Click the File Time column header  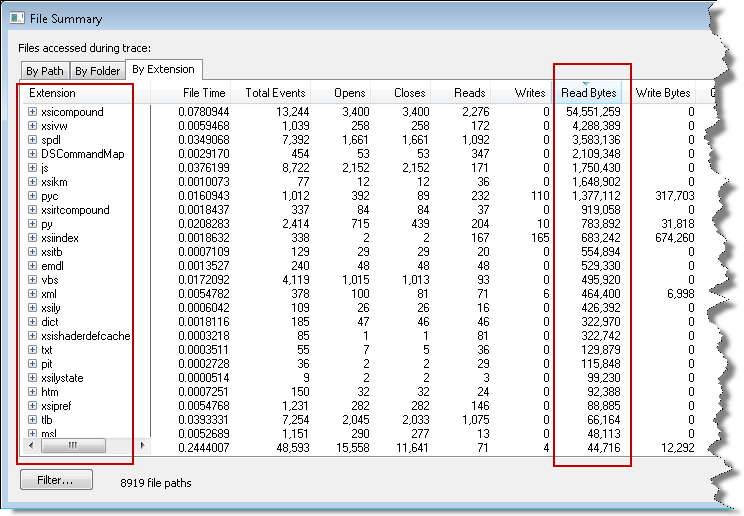coord(203,93)
